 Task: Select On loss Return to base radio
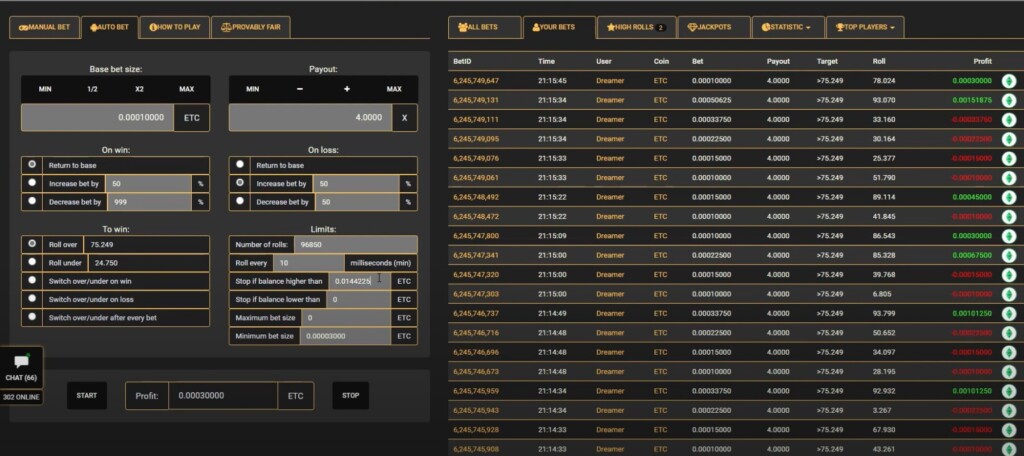tap(240, 165)
